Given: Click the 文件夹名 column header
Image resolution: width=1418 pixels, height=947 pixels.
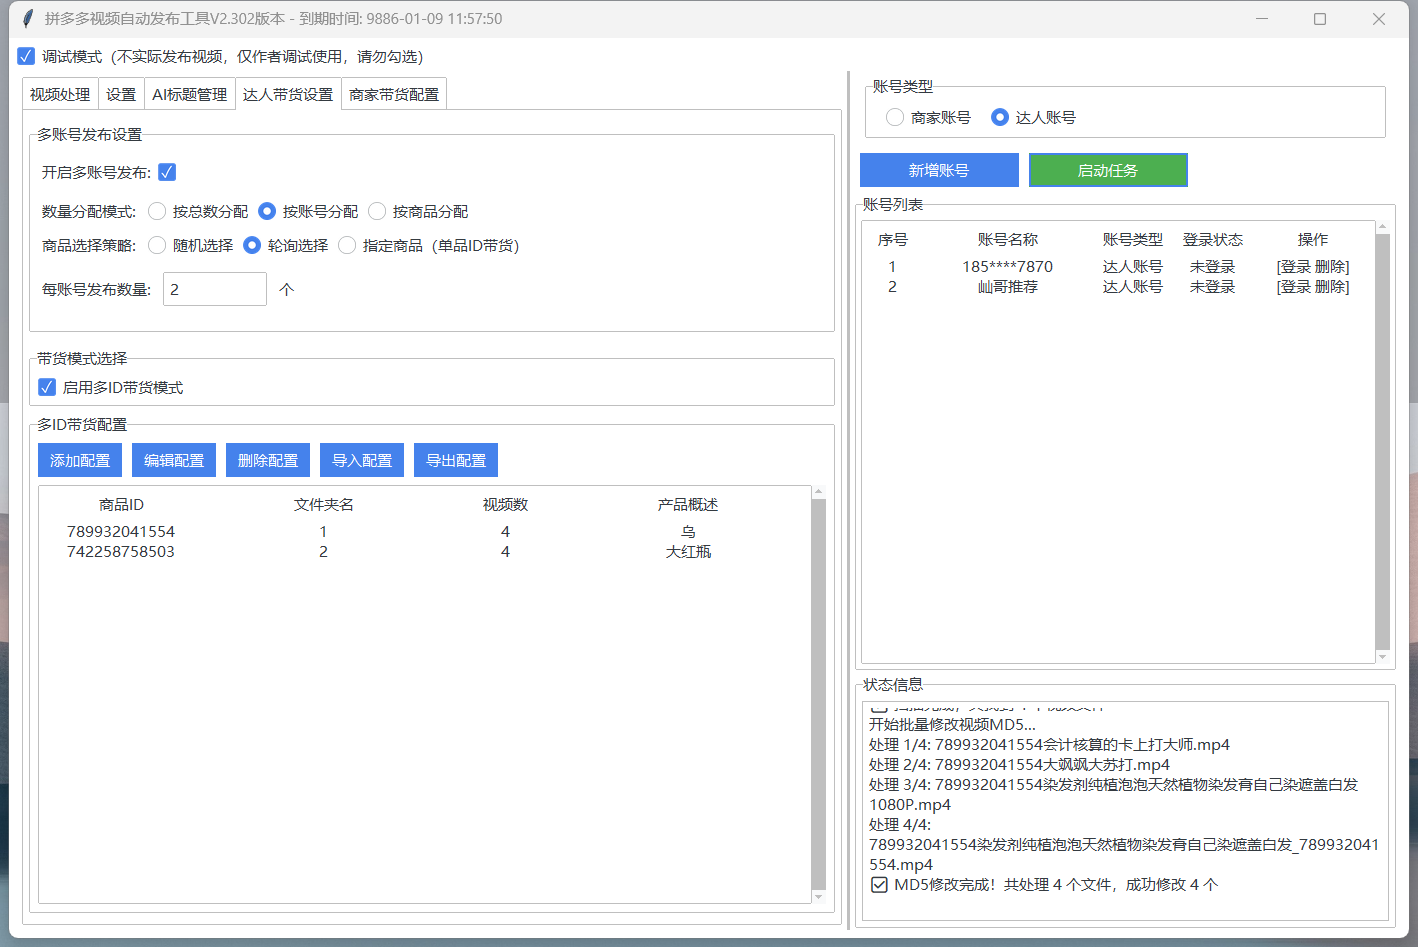Looking at the screenshot, I should pos(323,505).
